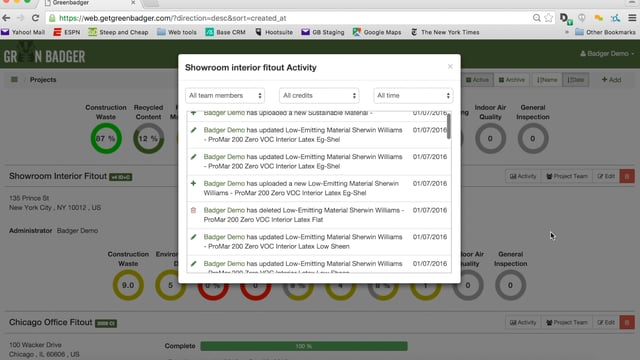The height and width of the screenshot is (360, 640).
Task: Open the GB Staging bookmark
Action: (x=323, y=32)
